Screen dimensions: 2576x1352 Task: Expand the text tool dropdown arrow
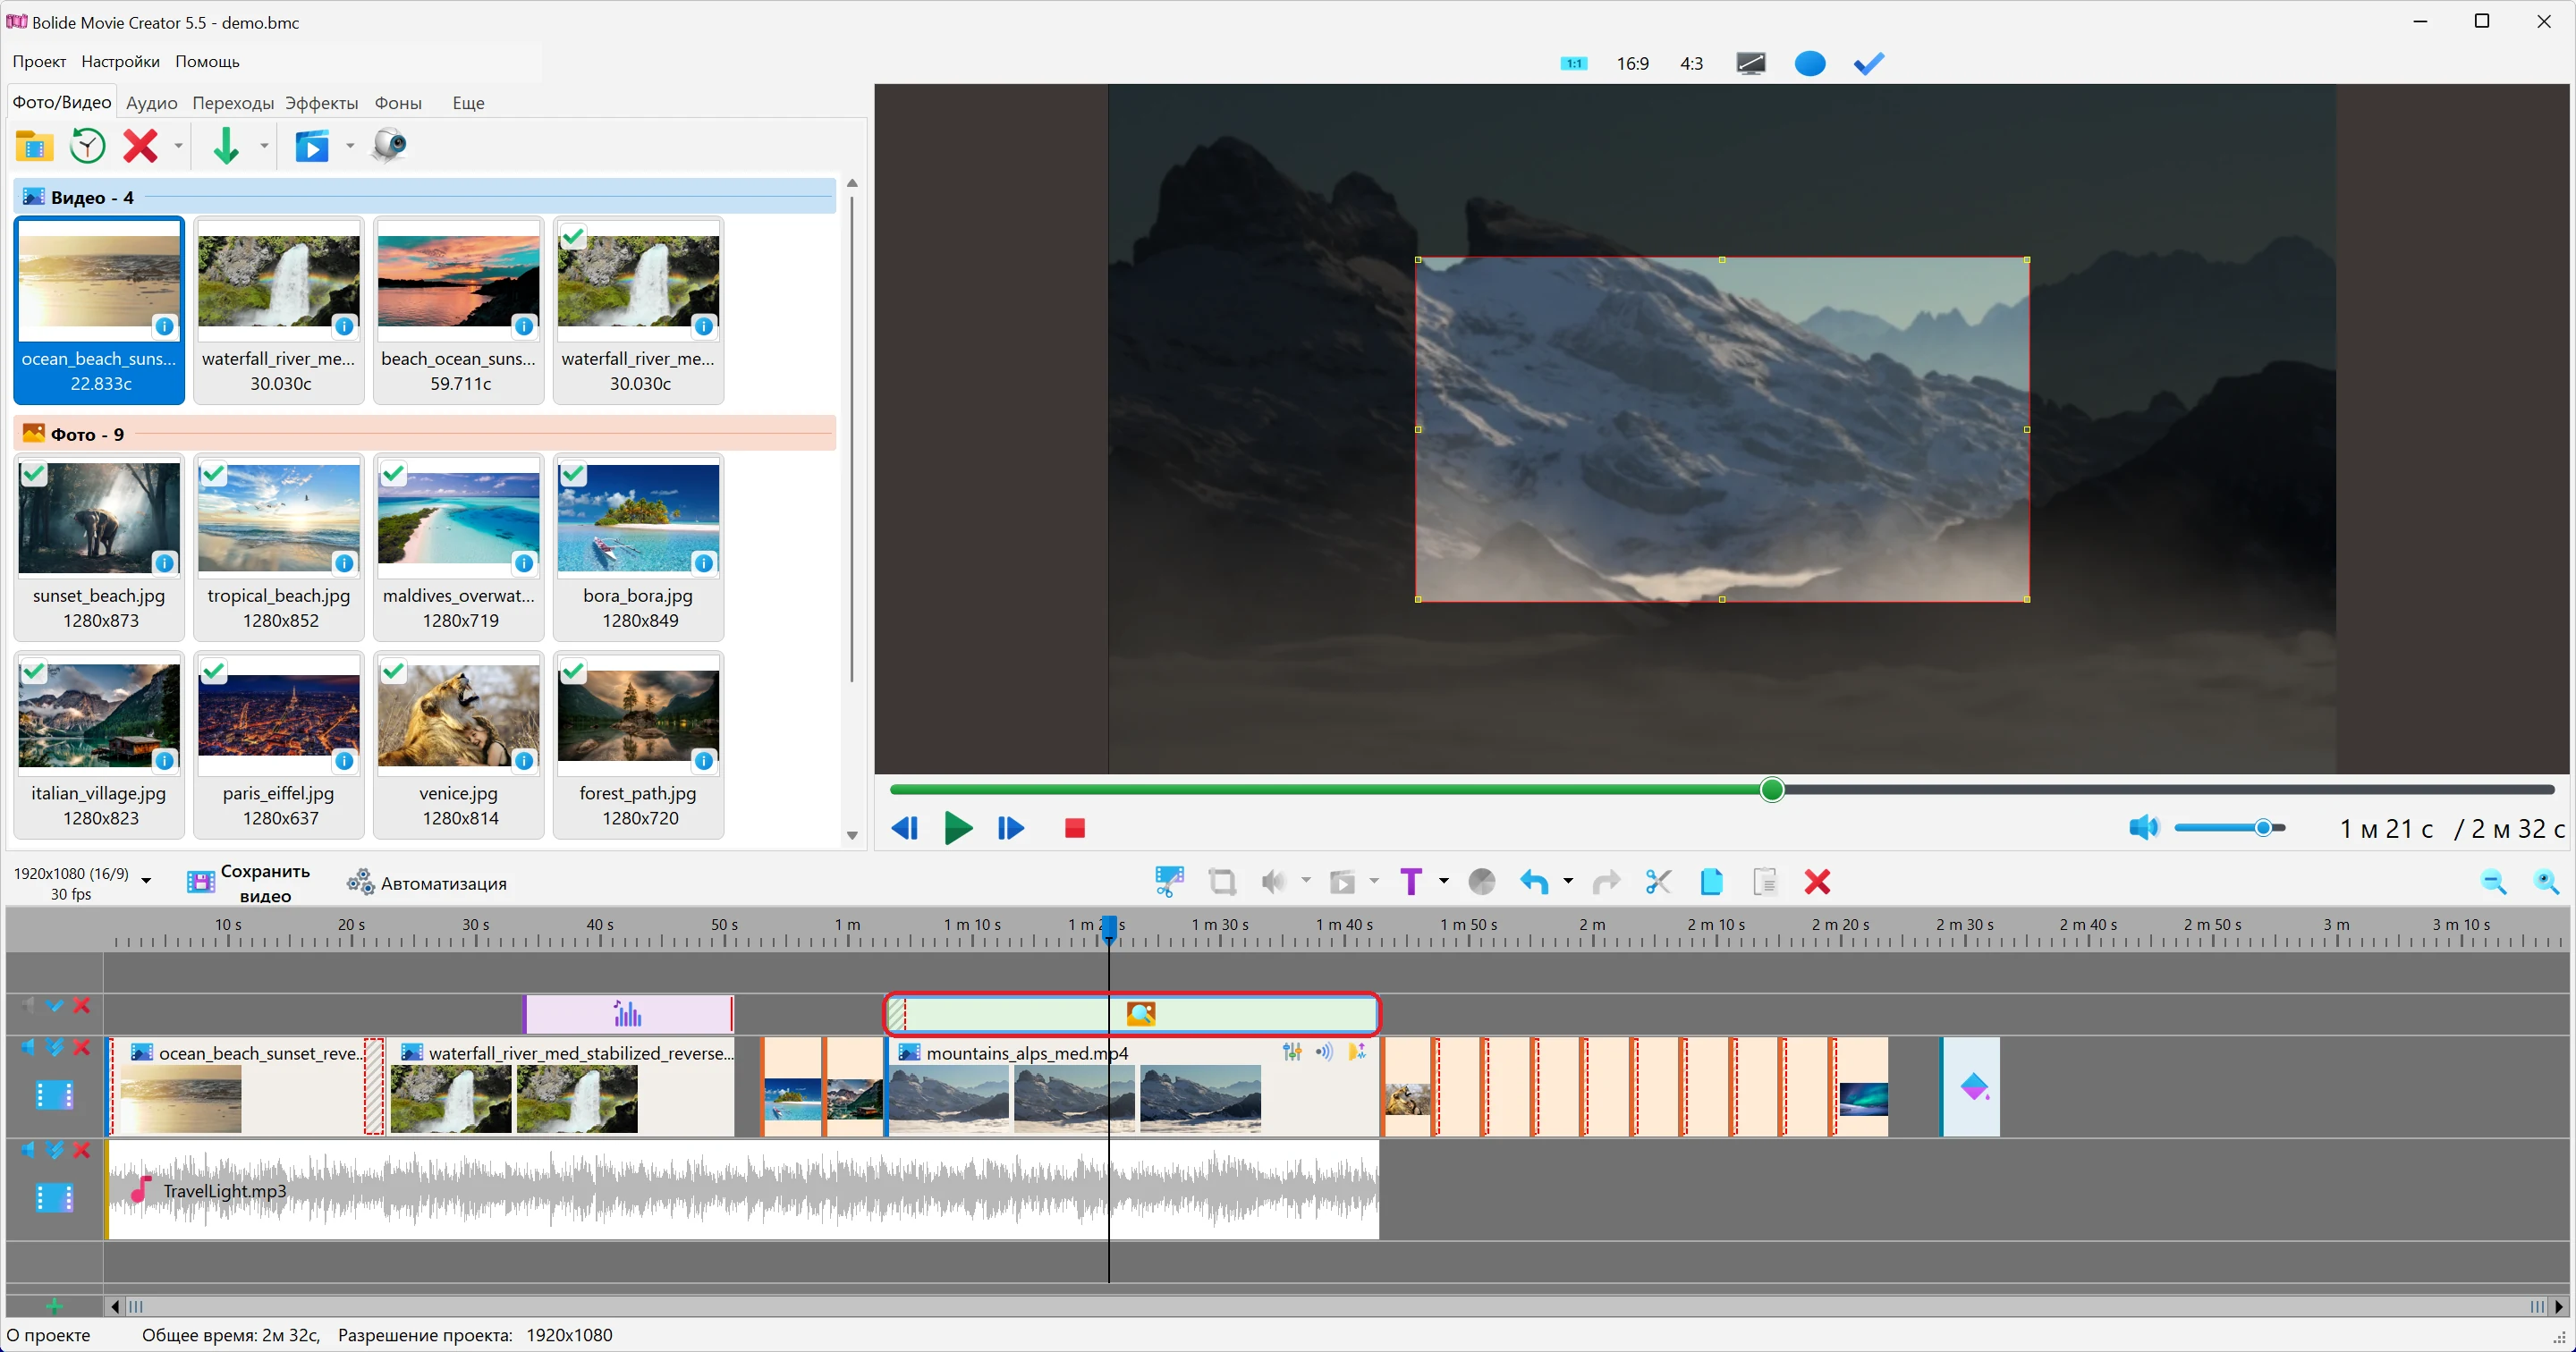[x=1443, y=882]
